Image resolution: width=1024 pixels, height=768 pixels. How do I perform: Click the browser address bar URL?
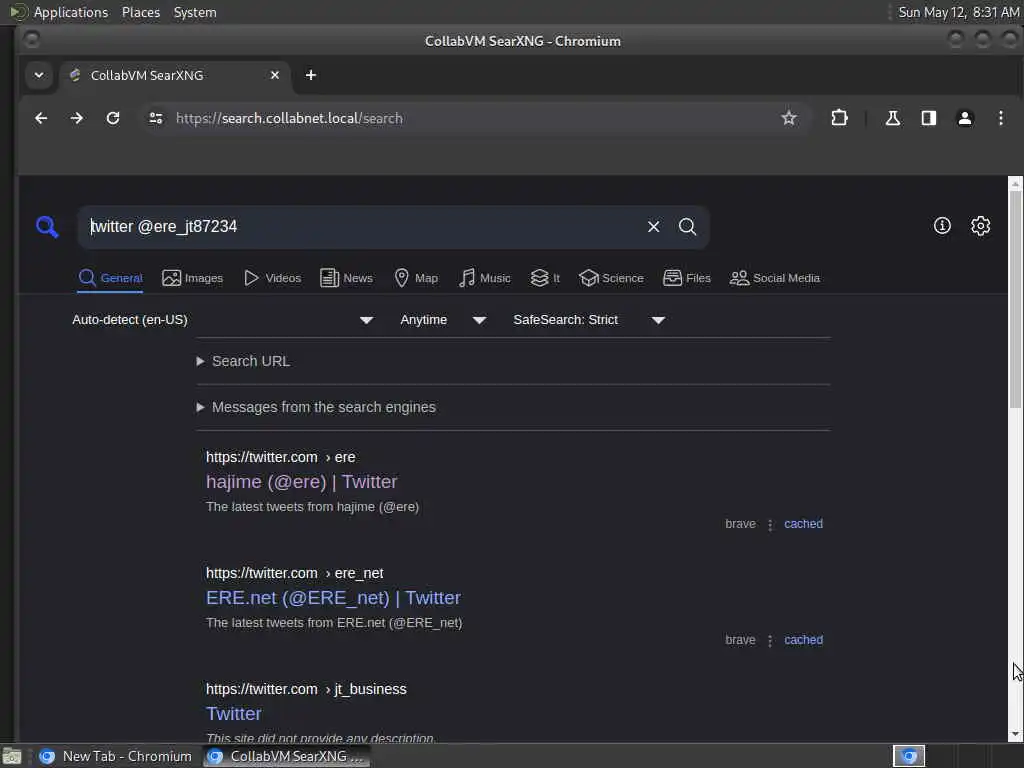coord(289,118)
